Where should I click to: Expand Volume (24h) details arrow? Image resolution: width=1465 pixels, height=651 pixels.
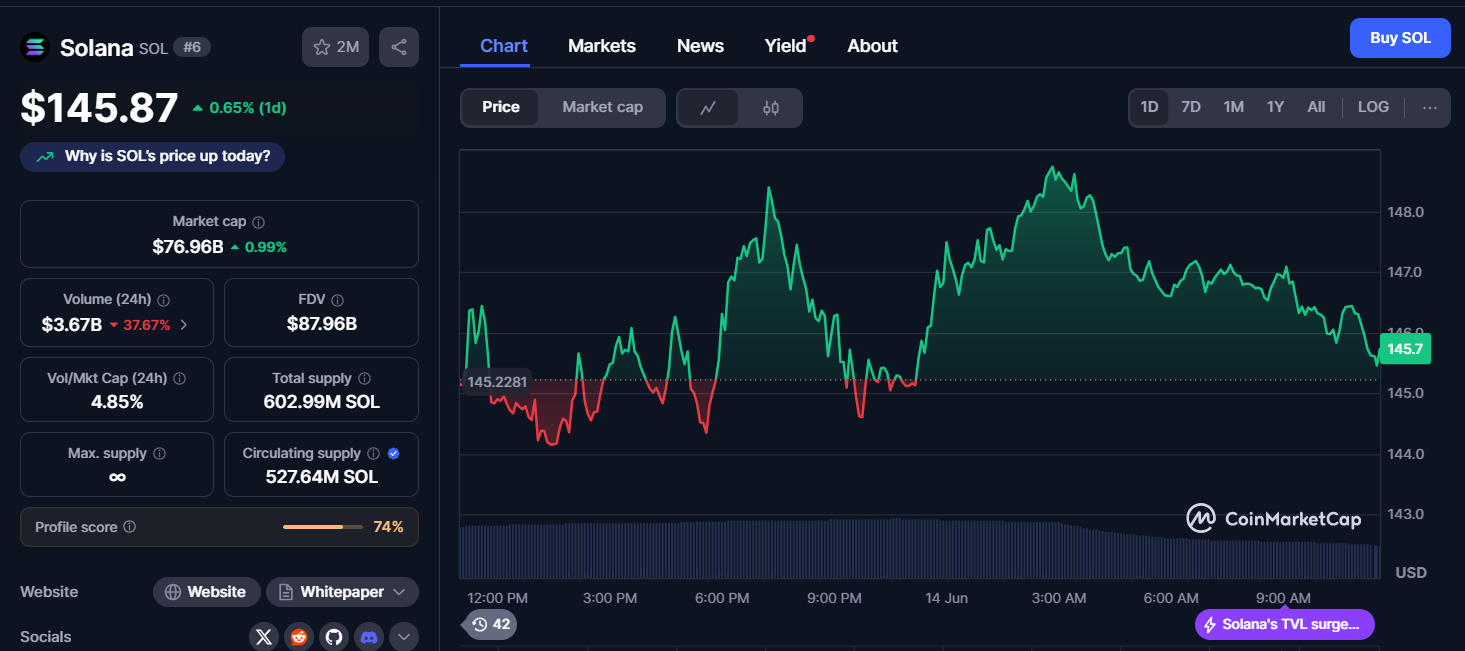coord(183,325)
